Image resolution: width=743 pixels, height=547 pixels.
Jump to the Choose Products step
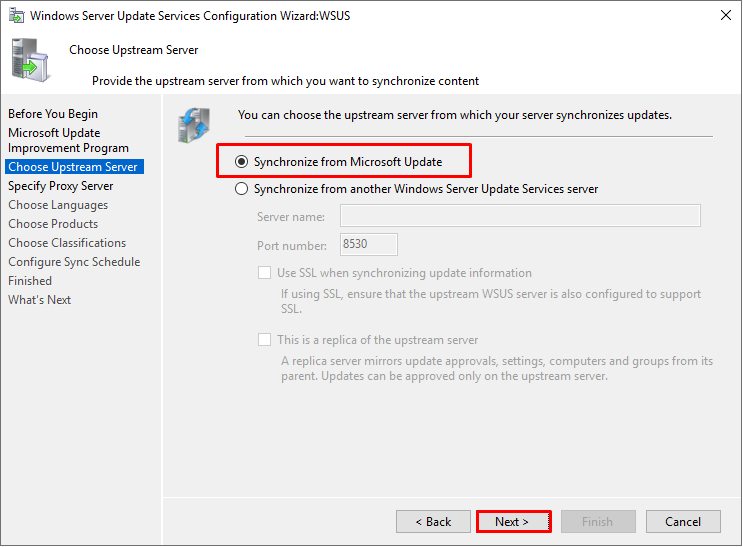point(53,224)
